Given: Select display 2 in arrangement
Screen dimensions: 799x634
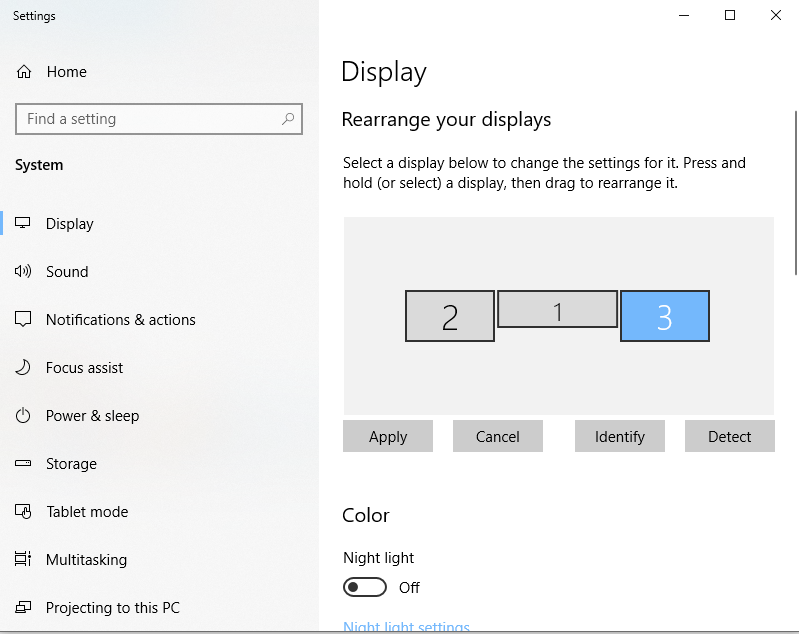Looking at the screenshot, I should coord(450,316).
